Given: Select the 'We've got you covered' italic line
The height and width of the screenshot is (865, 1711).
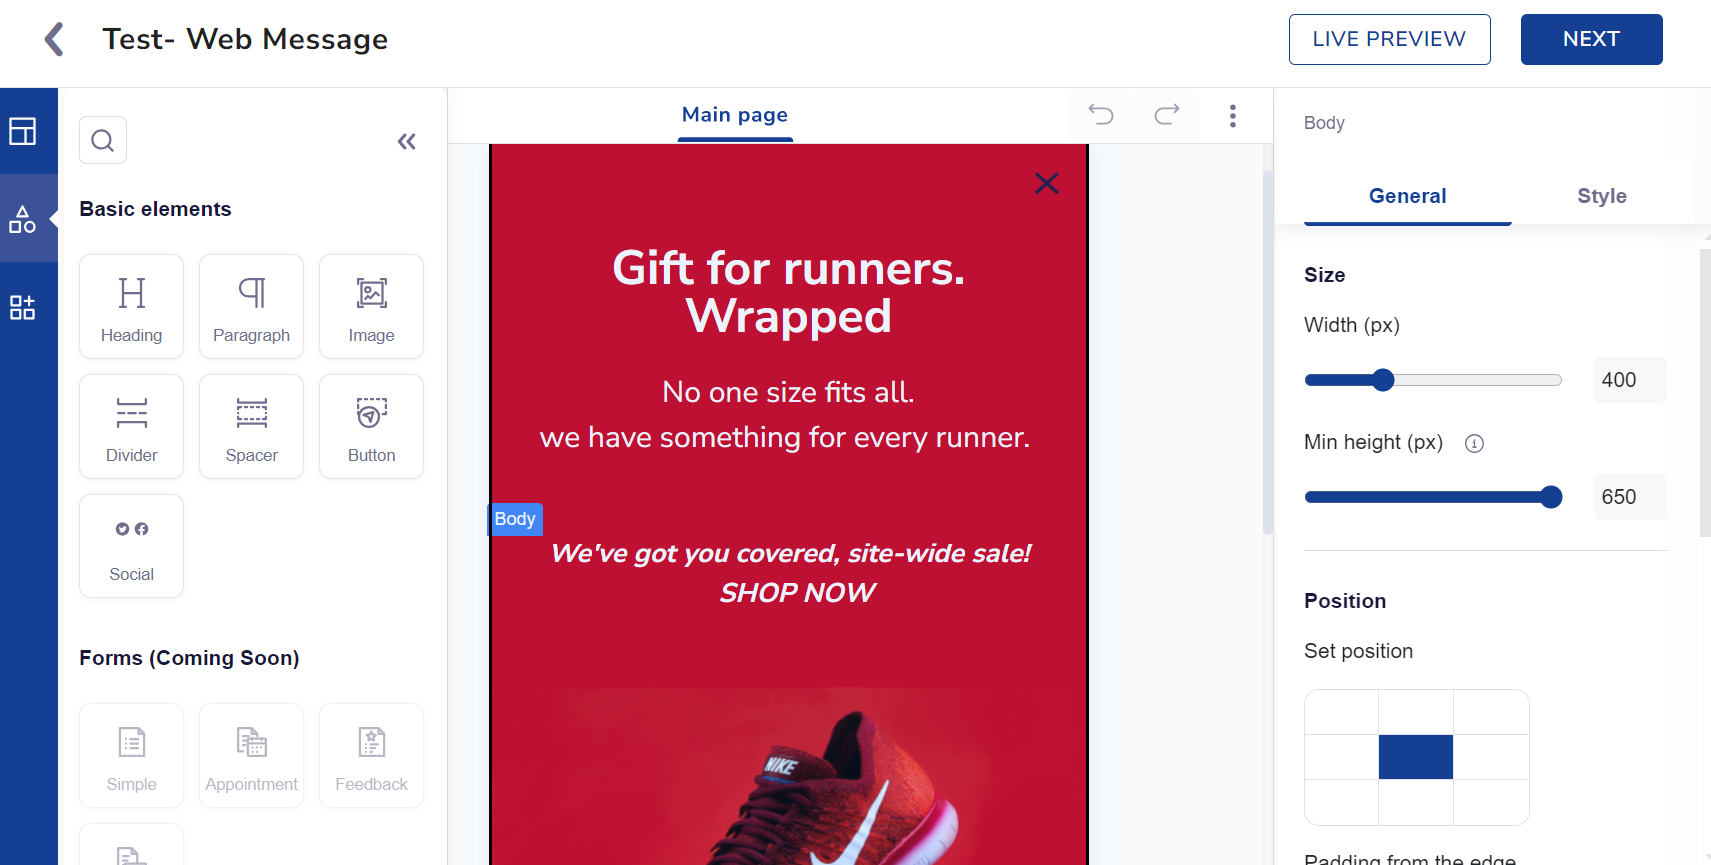Looking at the screenshot, I should pos(790,553).
